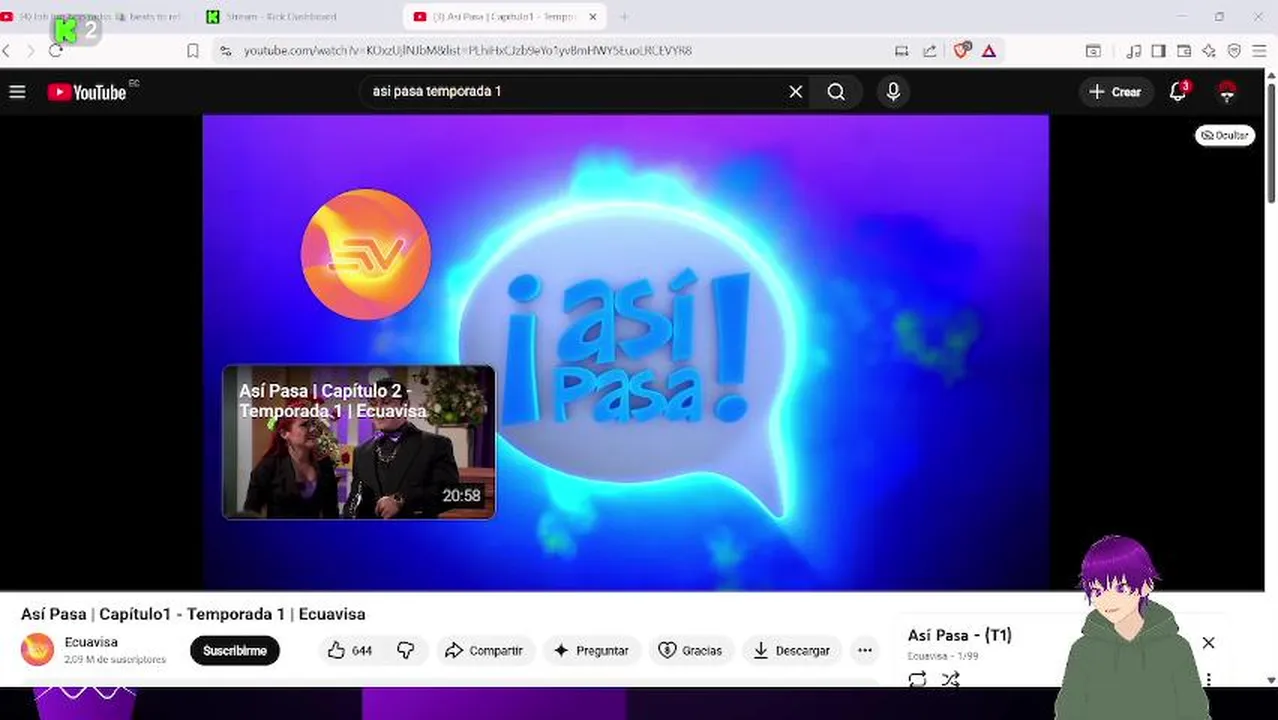
Task: Open Brave Shields lion icon
Action: point(961,50)
